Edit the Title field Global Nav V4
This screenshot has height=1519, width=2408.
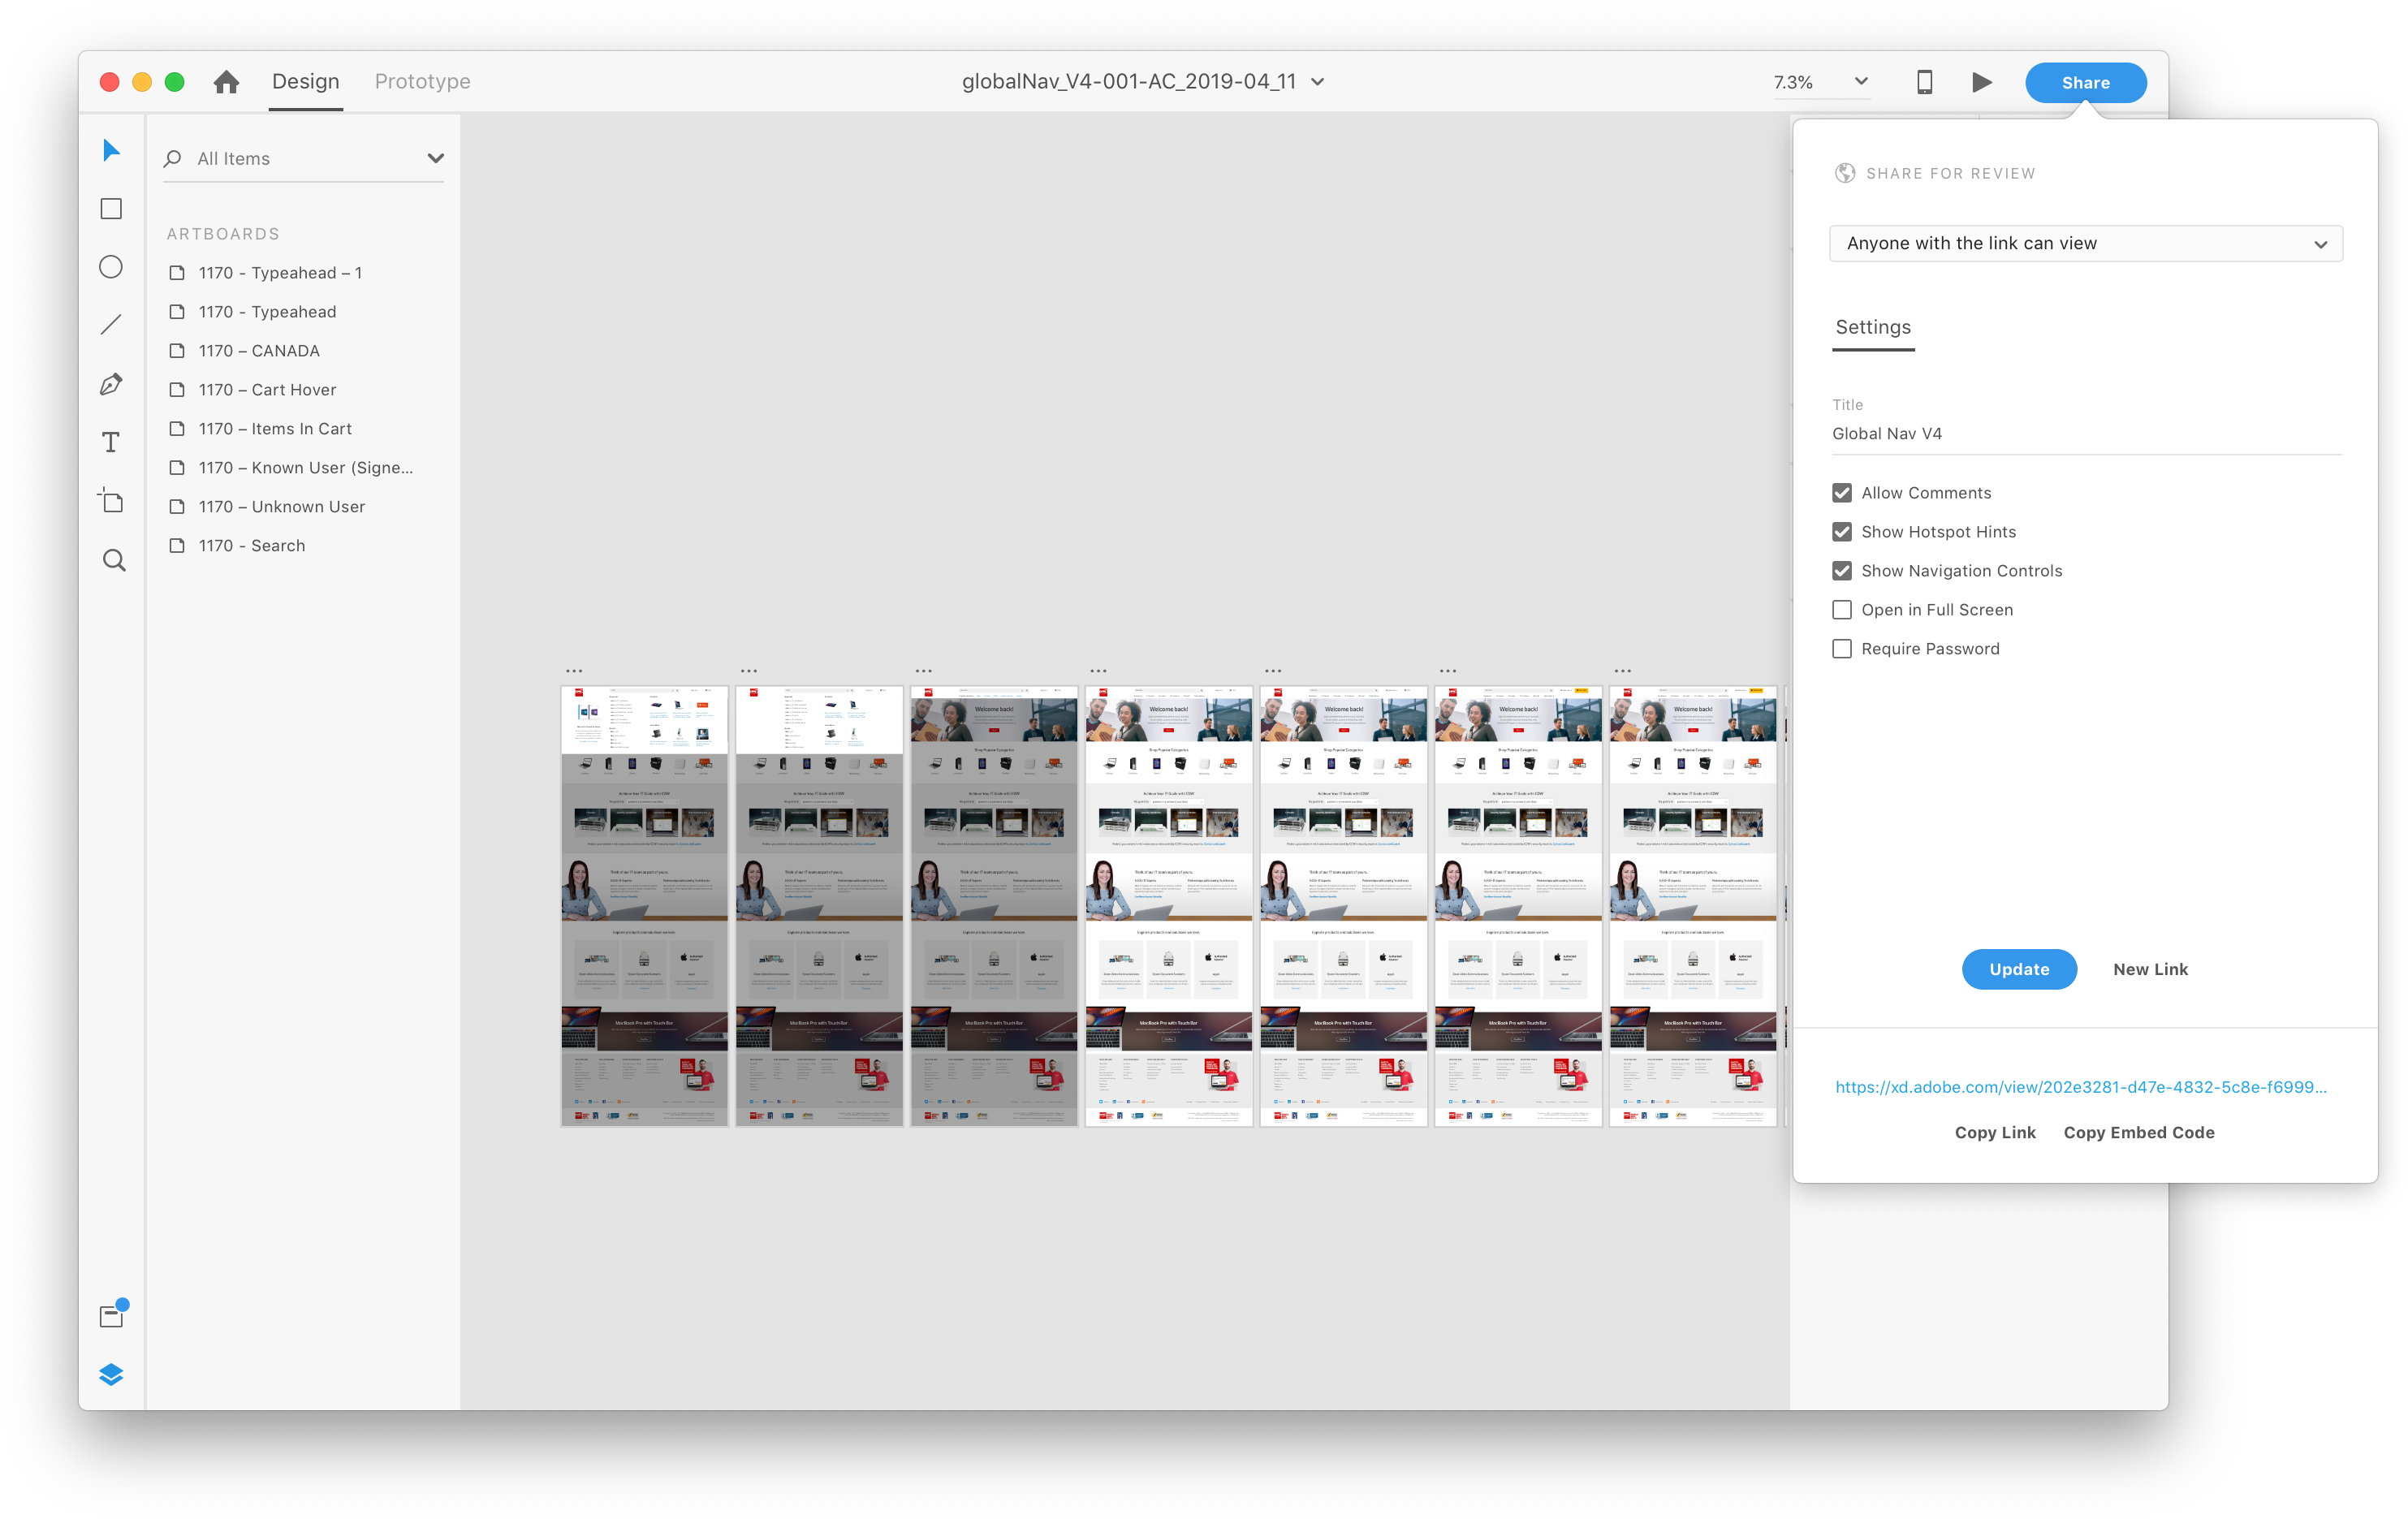2086,434
